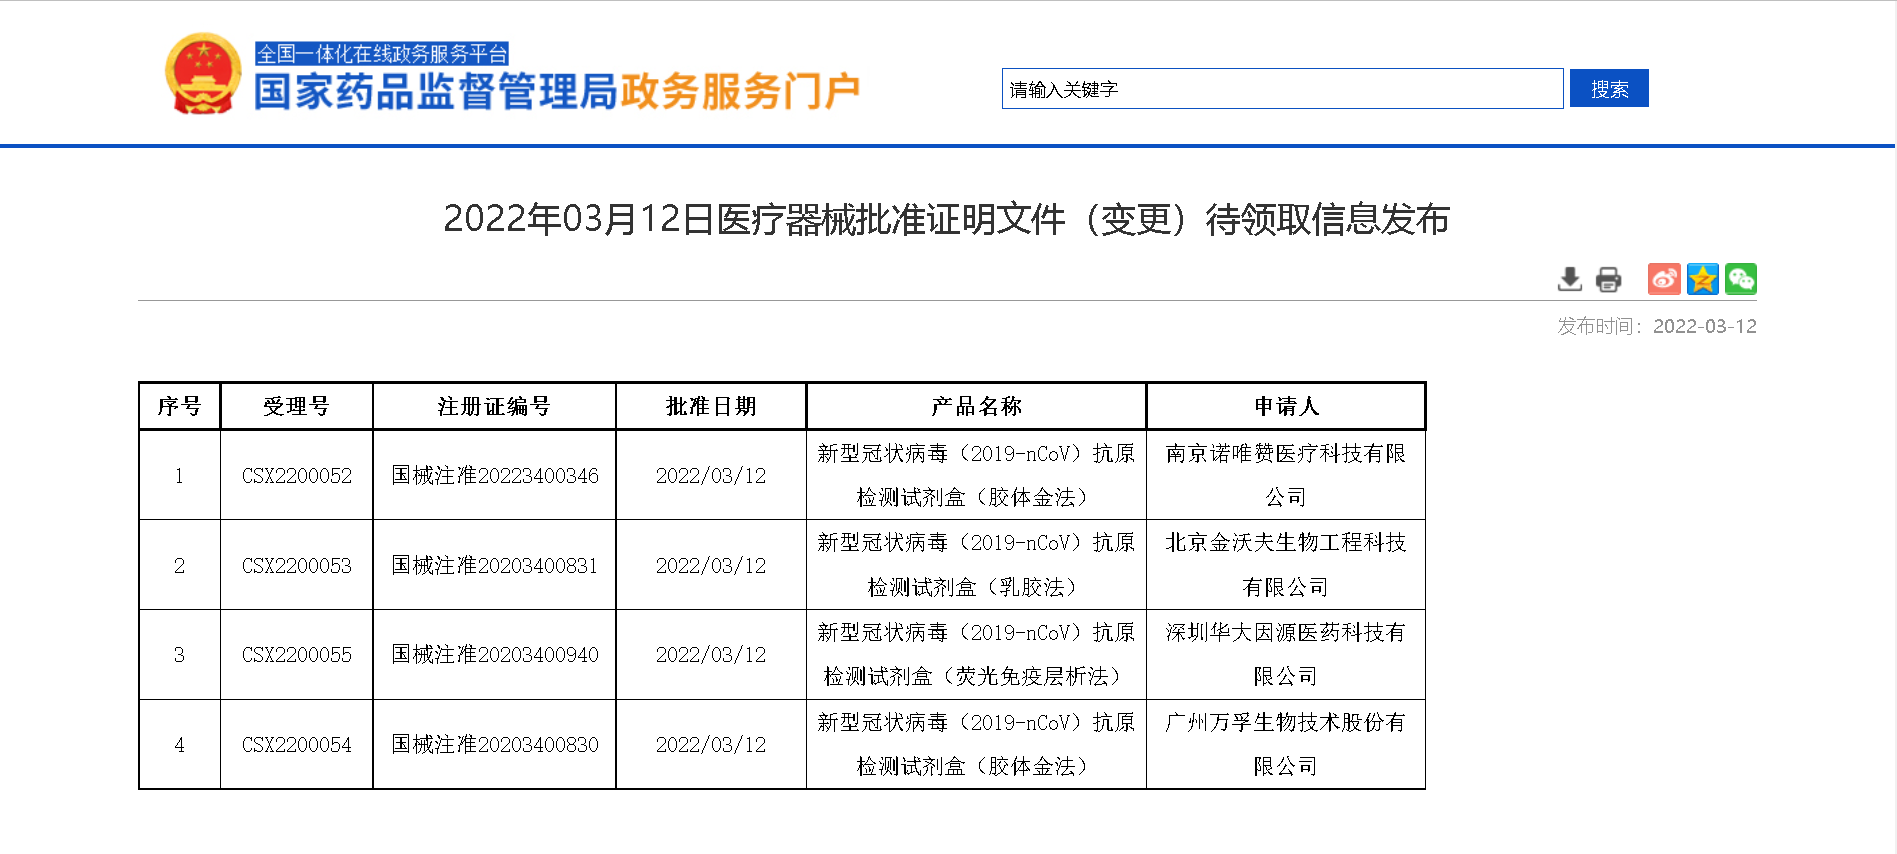Click the 全国一体化在线政务服务平台 banner text
Image resolution: width=1897 pixels, height=854 pixels.
382,53
